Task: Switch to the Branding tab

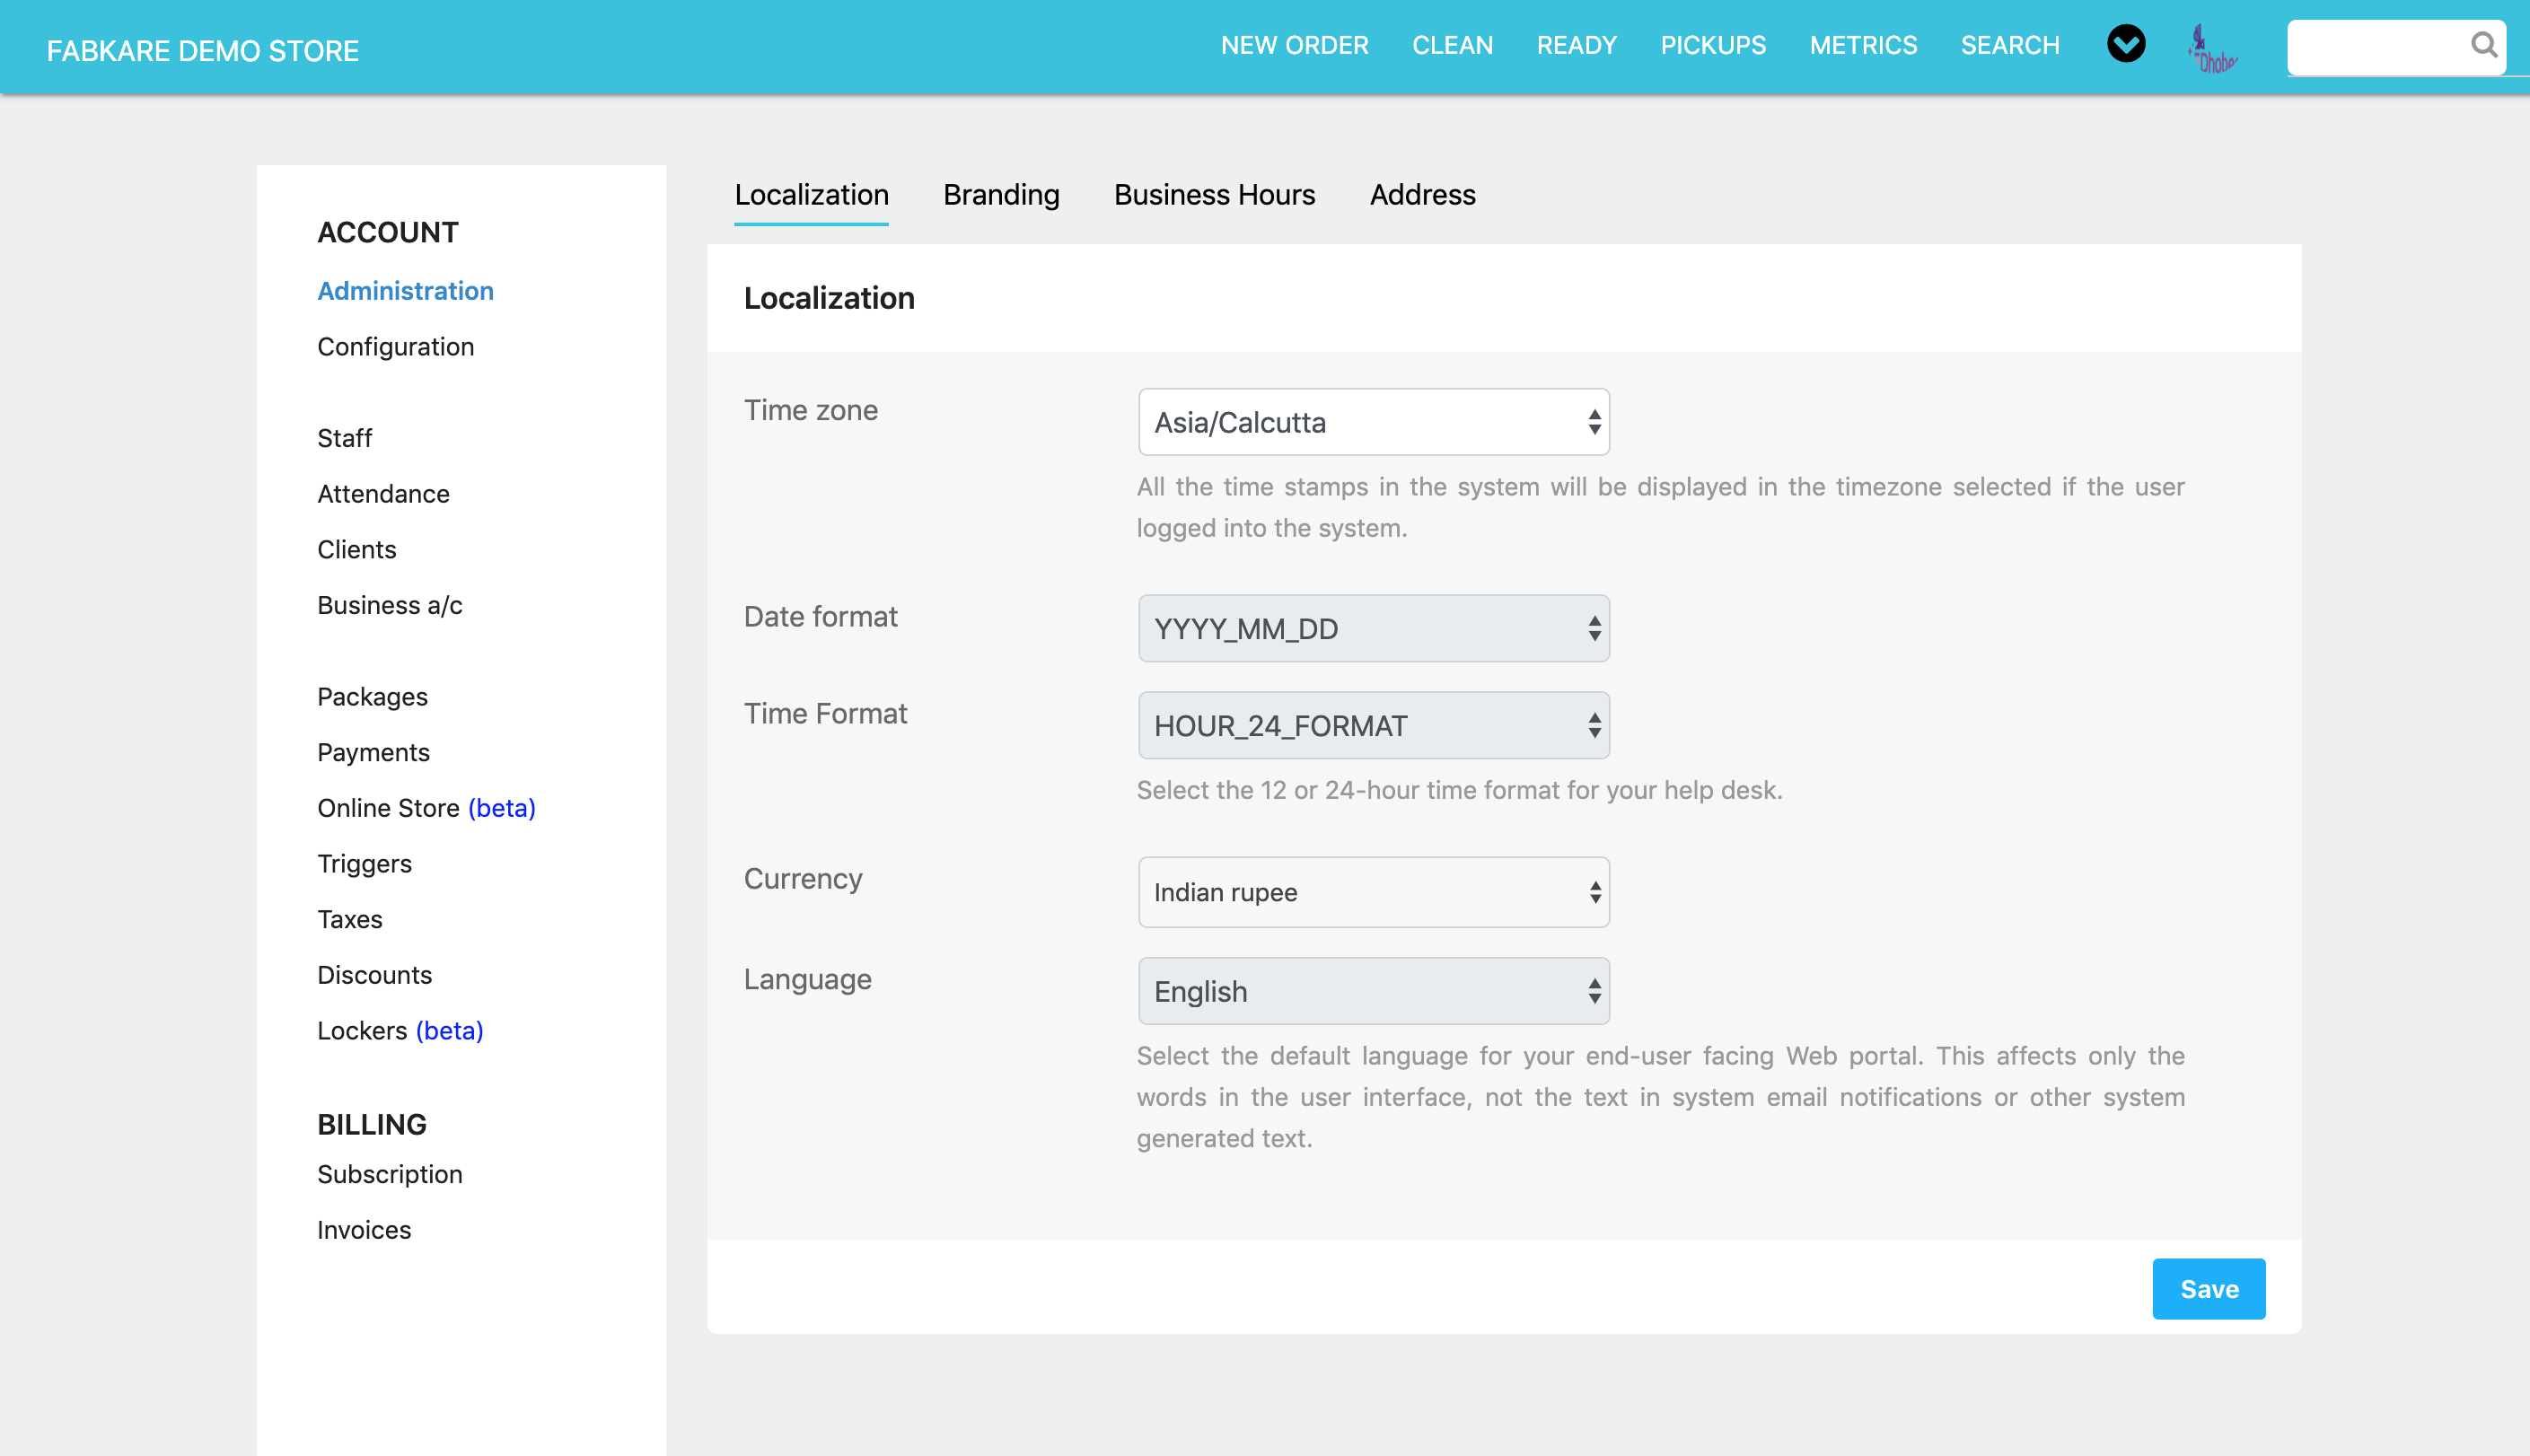Action: [1001, 195]
